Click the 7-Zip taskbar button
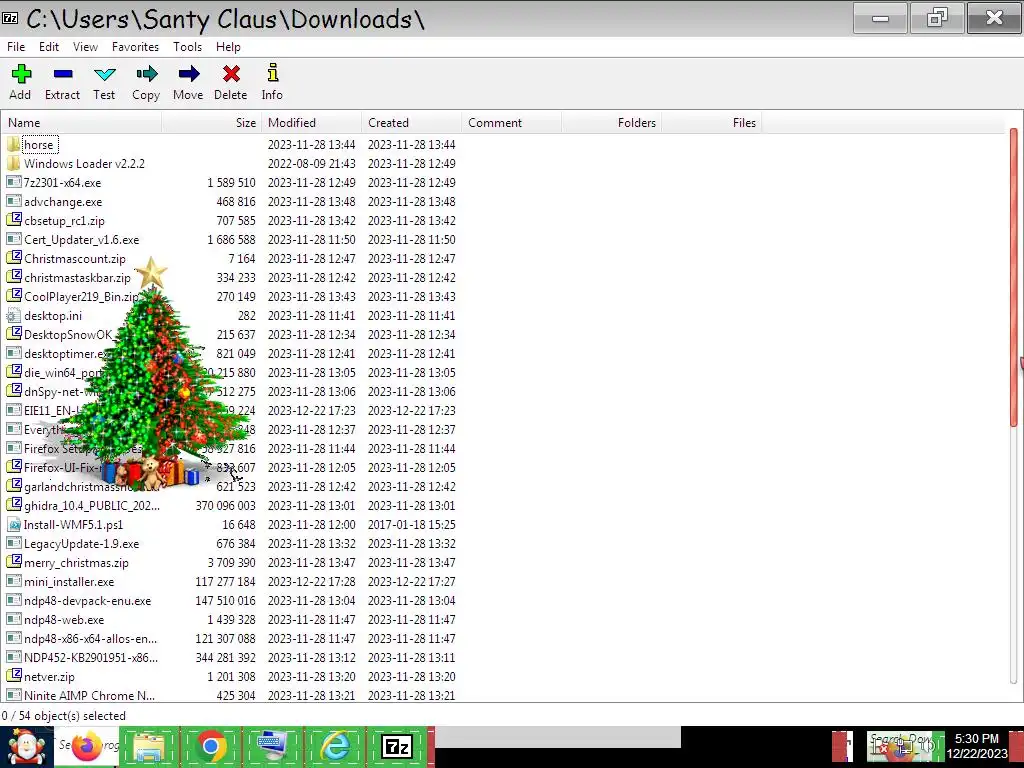 (x=398, y=746)
